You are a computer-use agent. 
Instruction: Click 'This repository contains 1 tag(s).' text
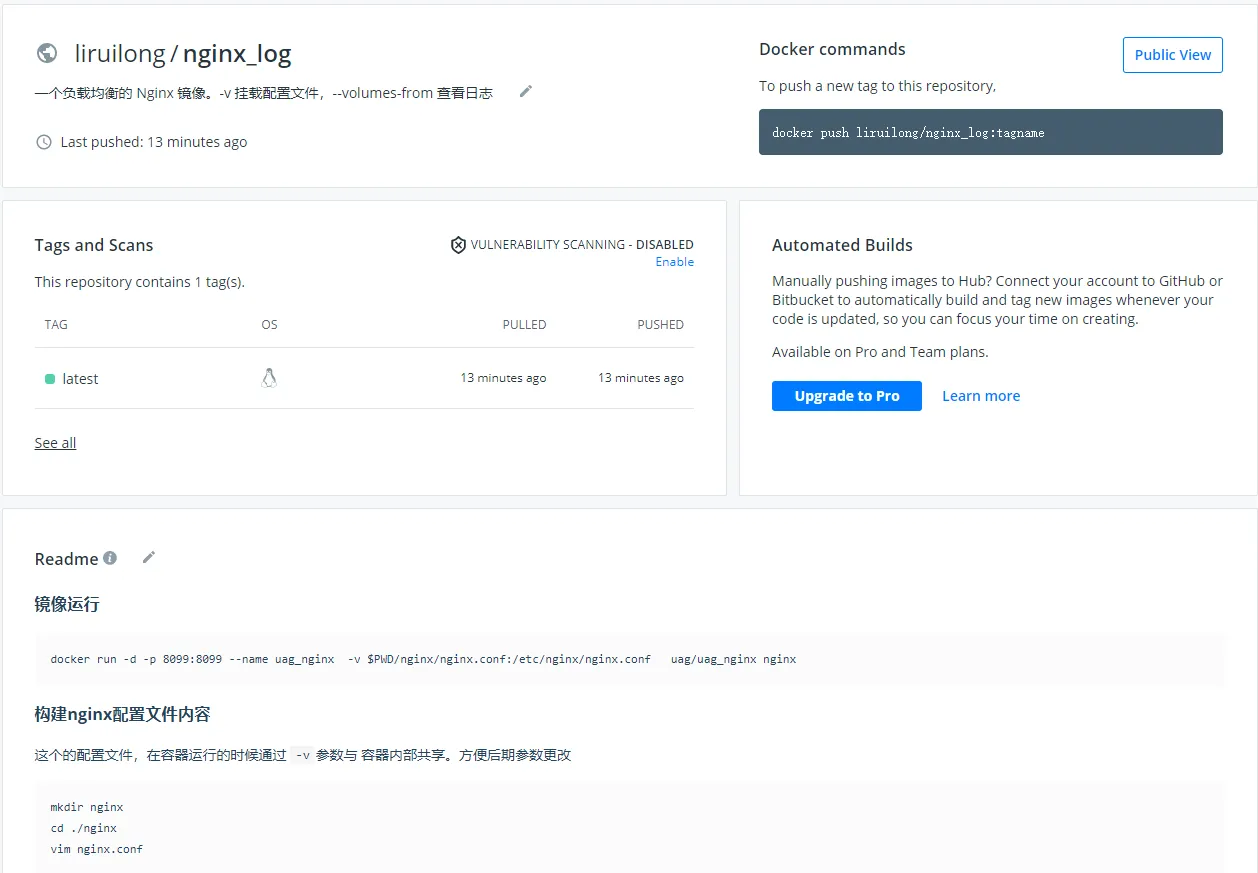tap(140, 282)
